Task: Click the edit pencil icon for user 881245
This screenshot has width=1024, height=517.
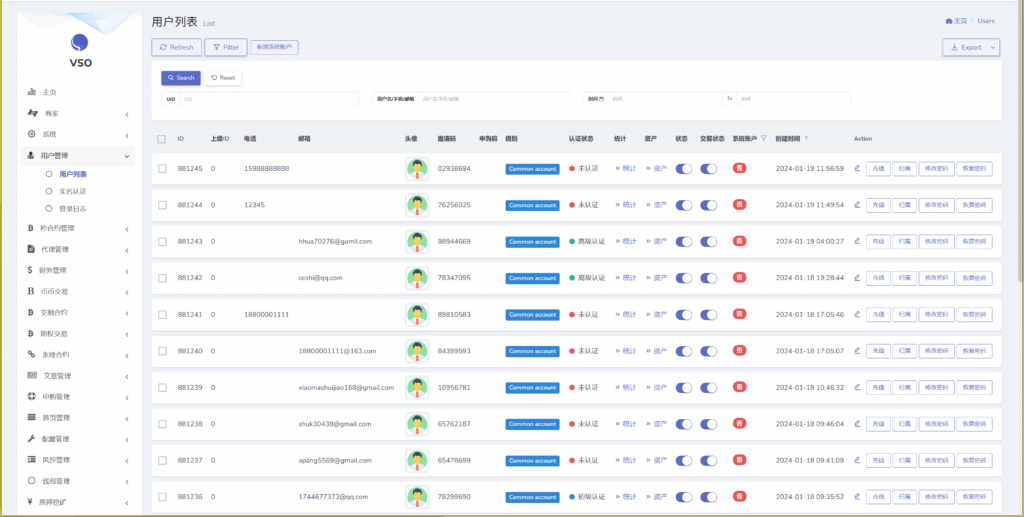Action: tap(857, 168)
